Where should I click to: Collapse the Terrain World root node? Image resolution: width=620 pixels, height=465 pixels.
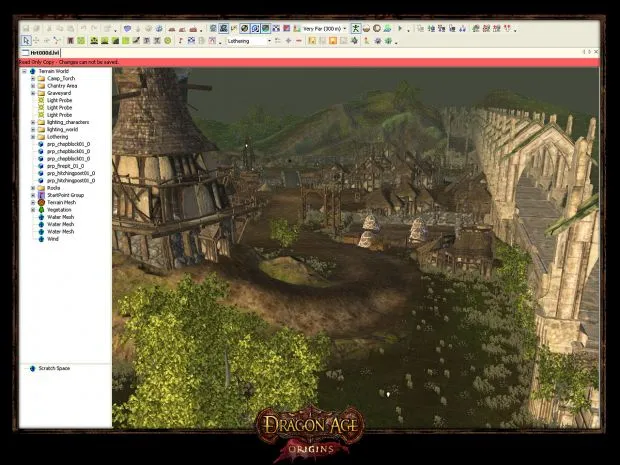click(25, 72)
